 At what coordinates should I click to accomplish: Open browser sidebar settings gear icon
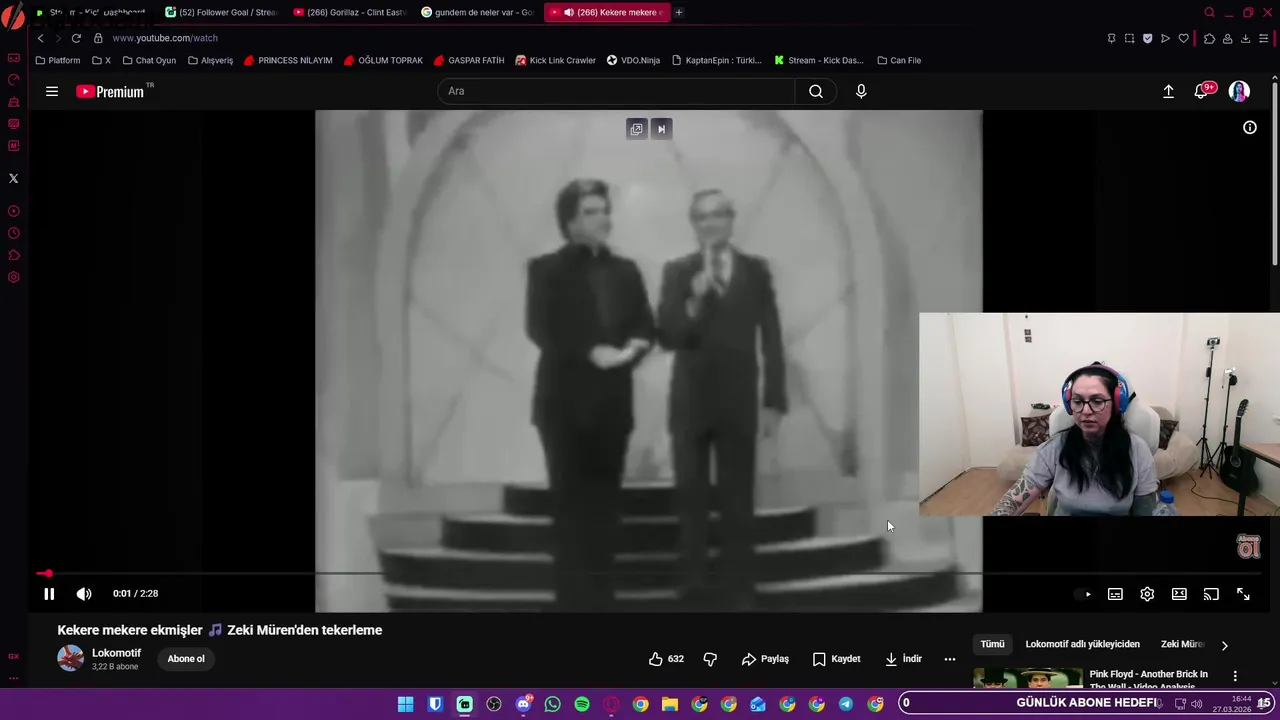13,277
